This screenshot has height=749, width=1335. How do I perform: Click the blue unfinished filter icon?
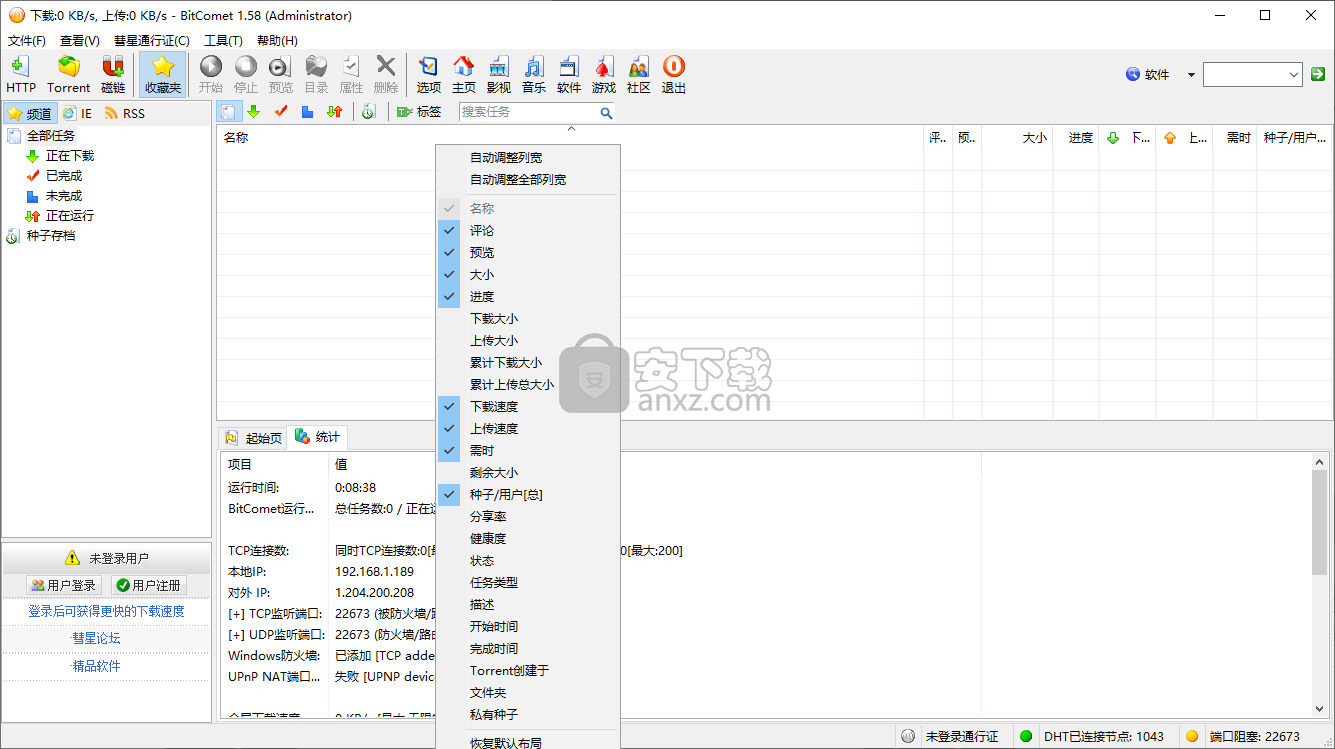tap(308, 112)
